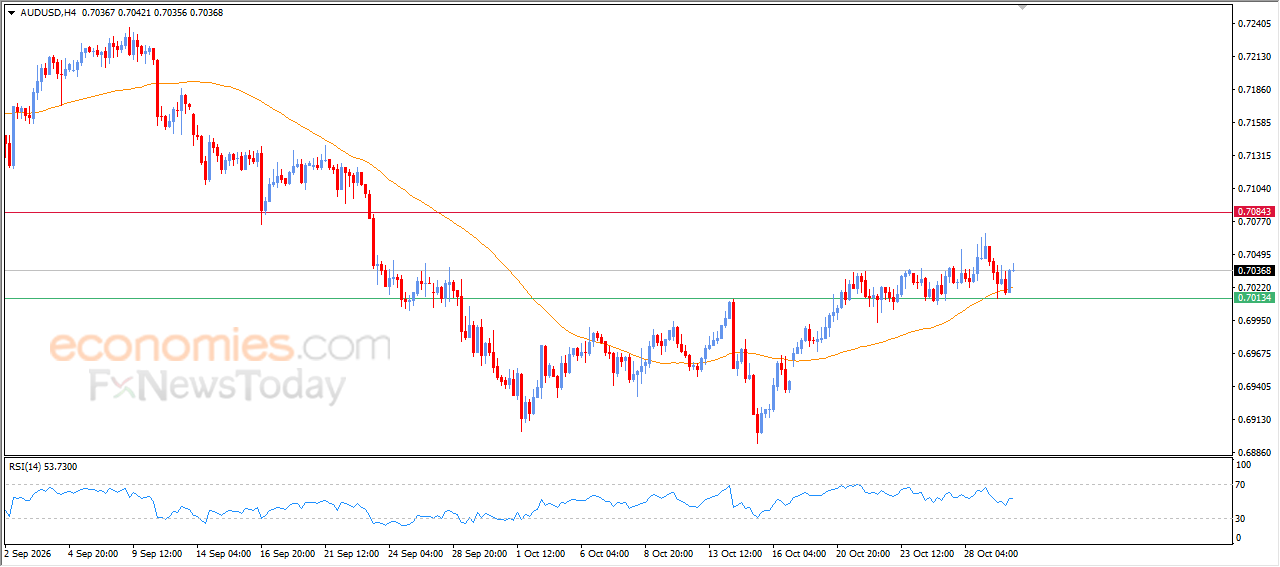The width and height of the screenshot is (1280, 567).
Task: Click the green price tag 0.70134
Action: [x=1253, y=298]
